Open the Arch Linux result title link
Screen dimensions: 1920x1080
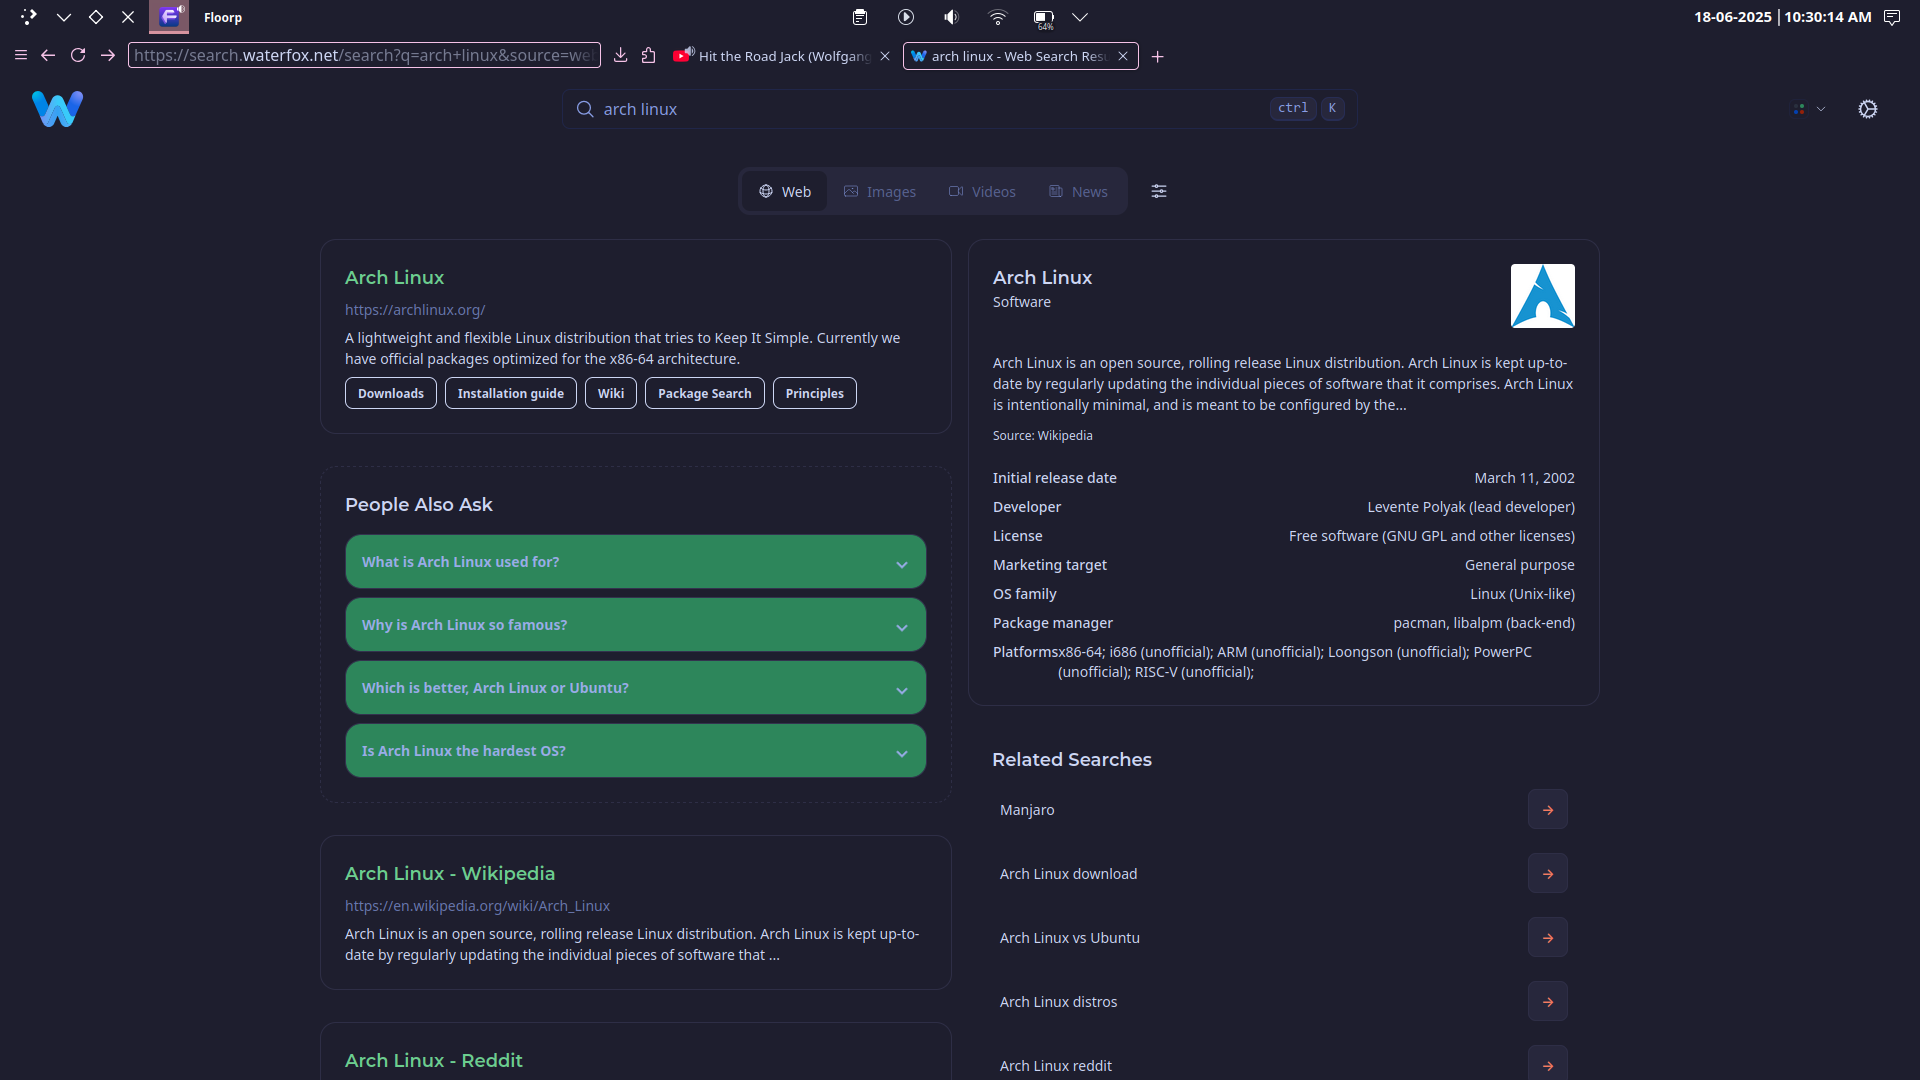394,277
